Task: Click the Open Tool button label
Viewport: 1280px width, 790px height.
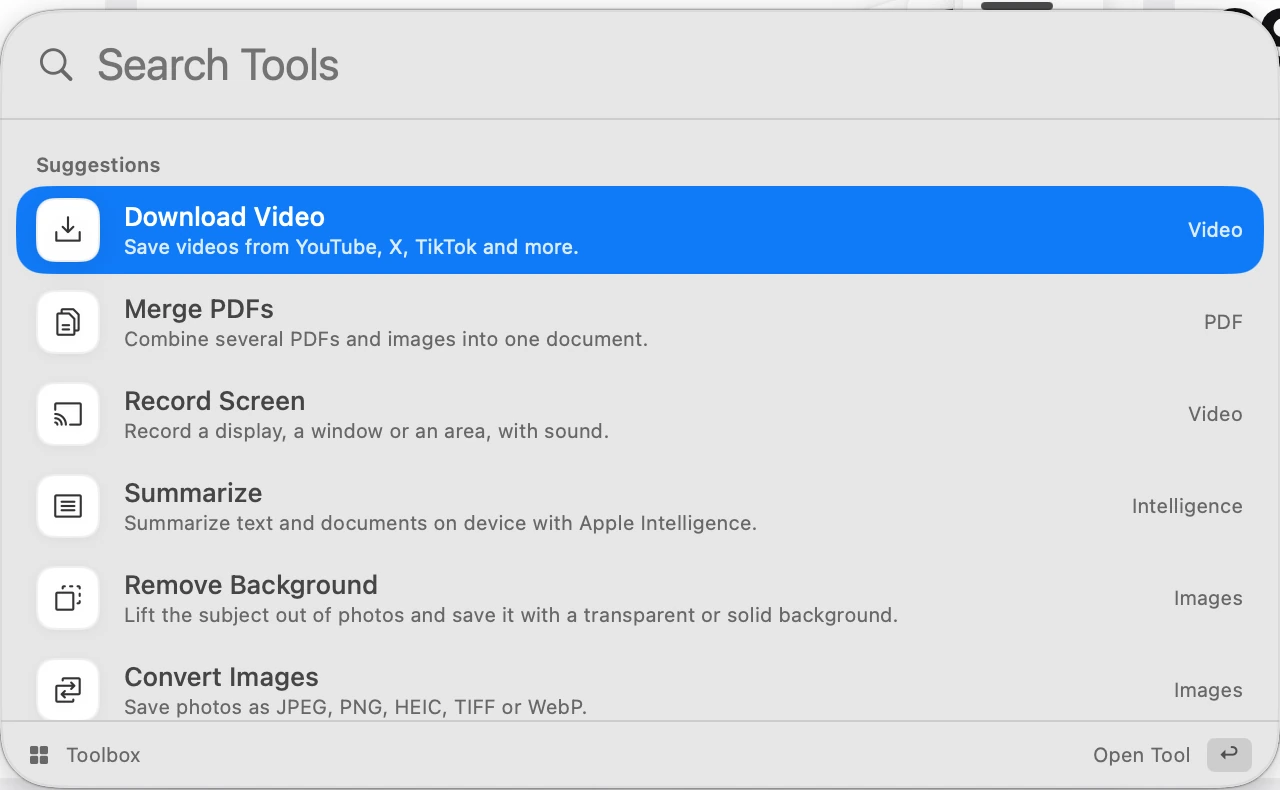Action: click(x=1142, y=755)
